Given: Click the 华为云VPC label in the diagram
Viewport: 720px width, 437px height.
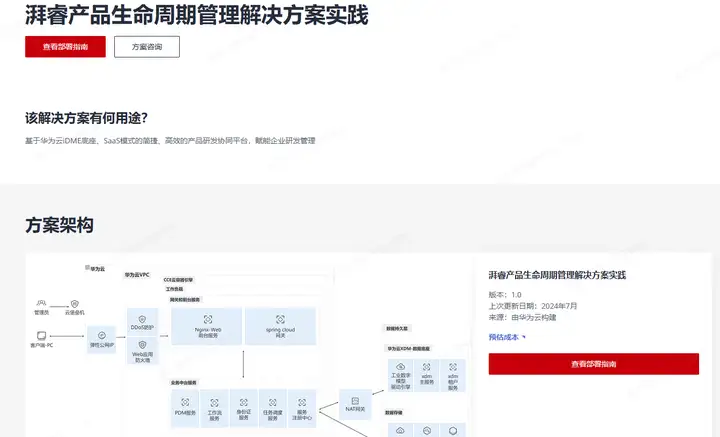Looking at the screenshot, I should (x=137, y=275).
